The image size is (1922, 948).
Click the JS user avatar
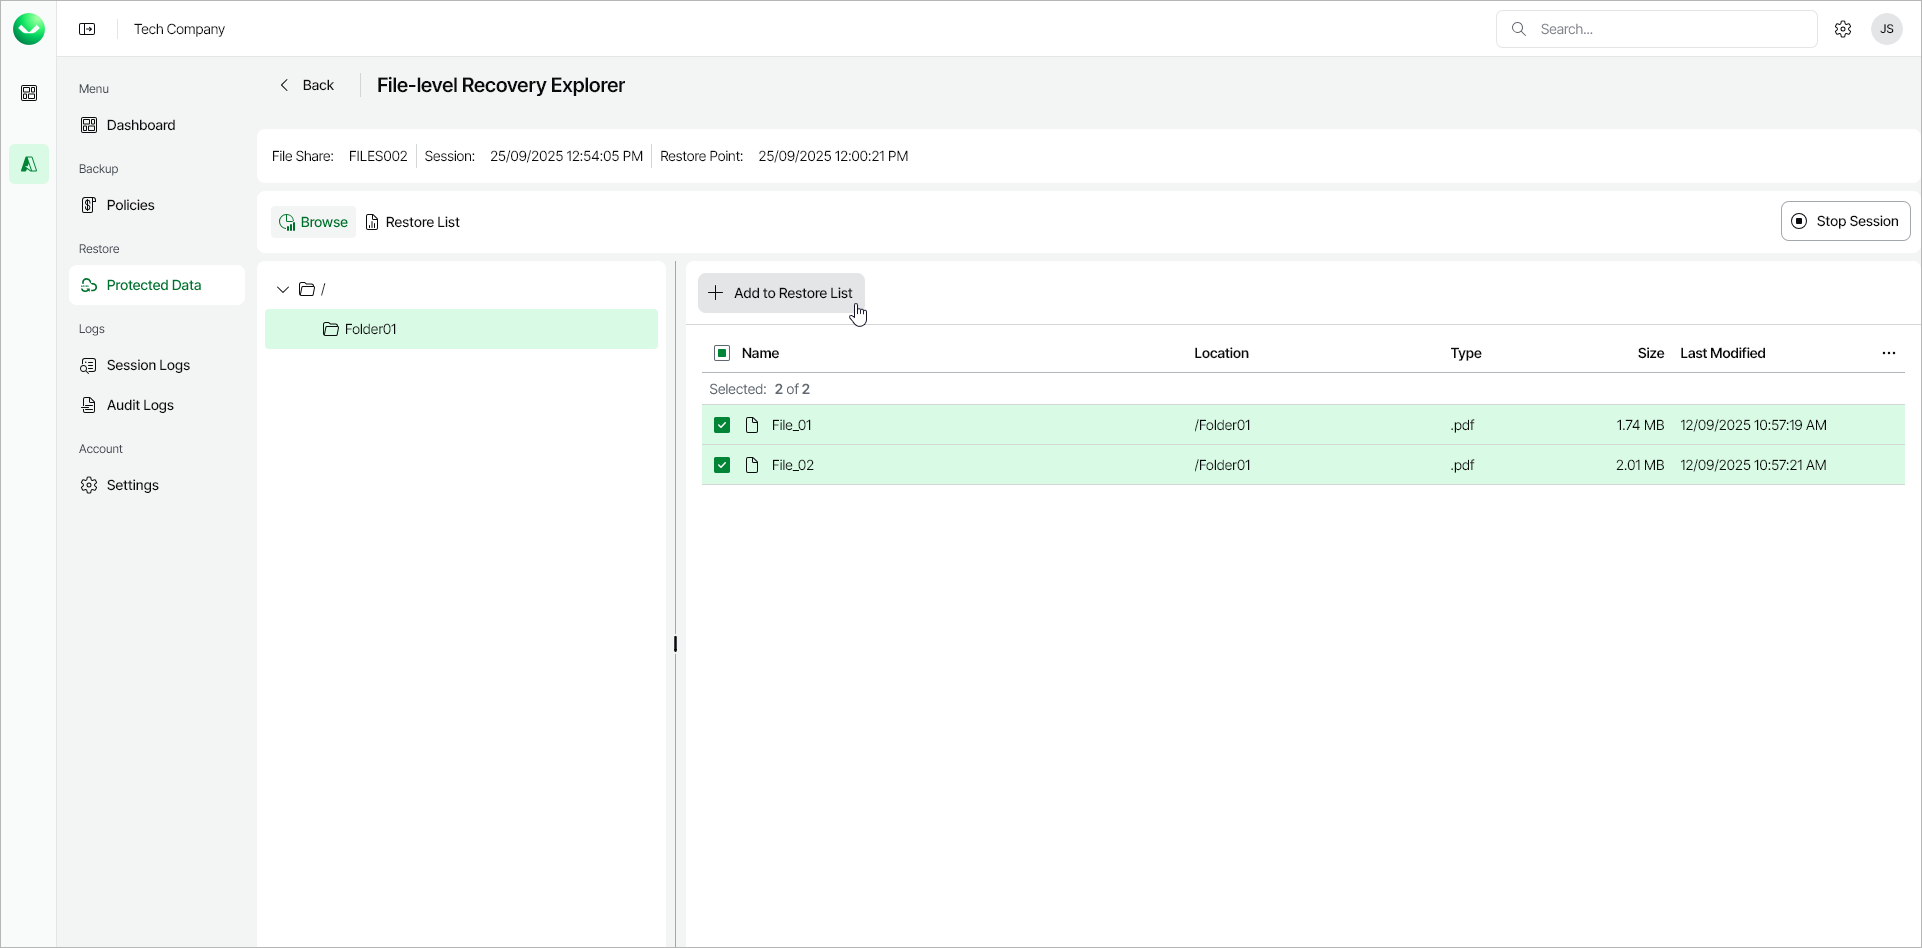pyautogui.click(x=1887, y=29)
